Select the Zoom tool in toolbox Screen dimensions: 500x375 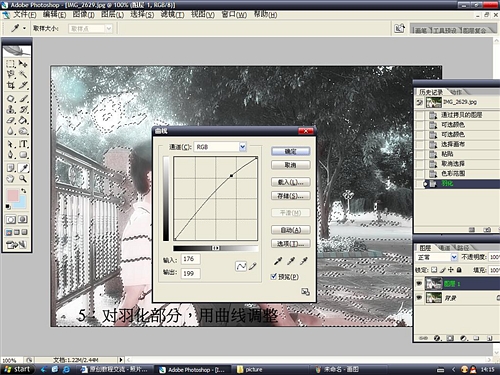(23, 179)
